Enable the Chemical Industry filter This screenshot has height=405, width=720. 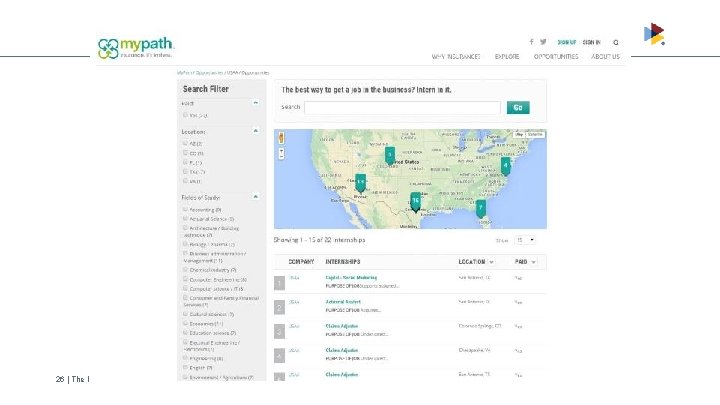186,270
